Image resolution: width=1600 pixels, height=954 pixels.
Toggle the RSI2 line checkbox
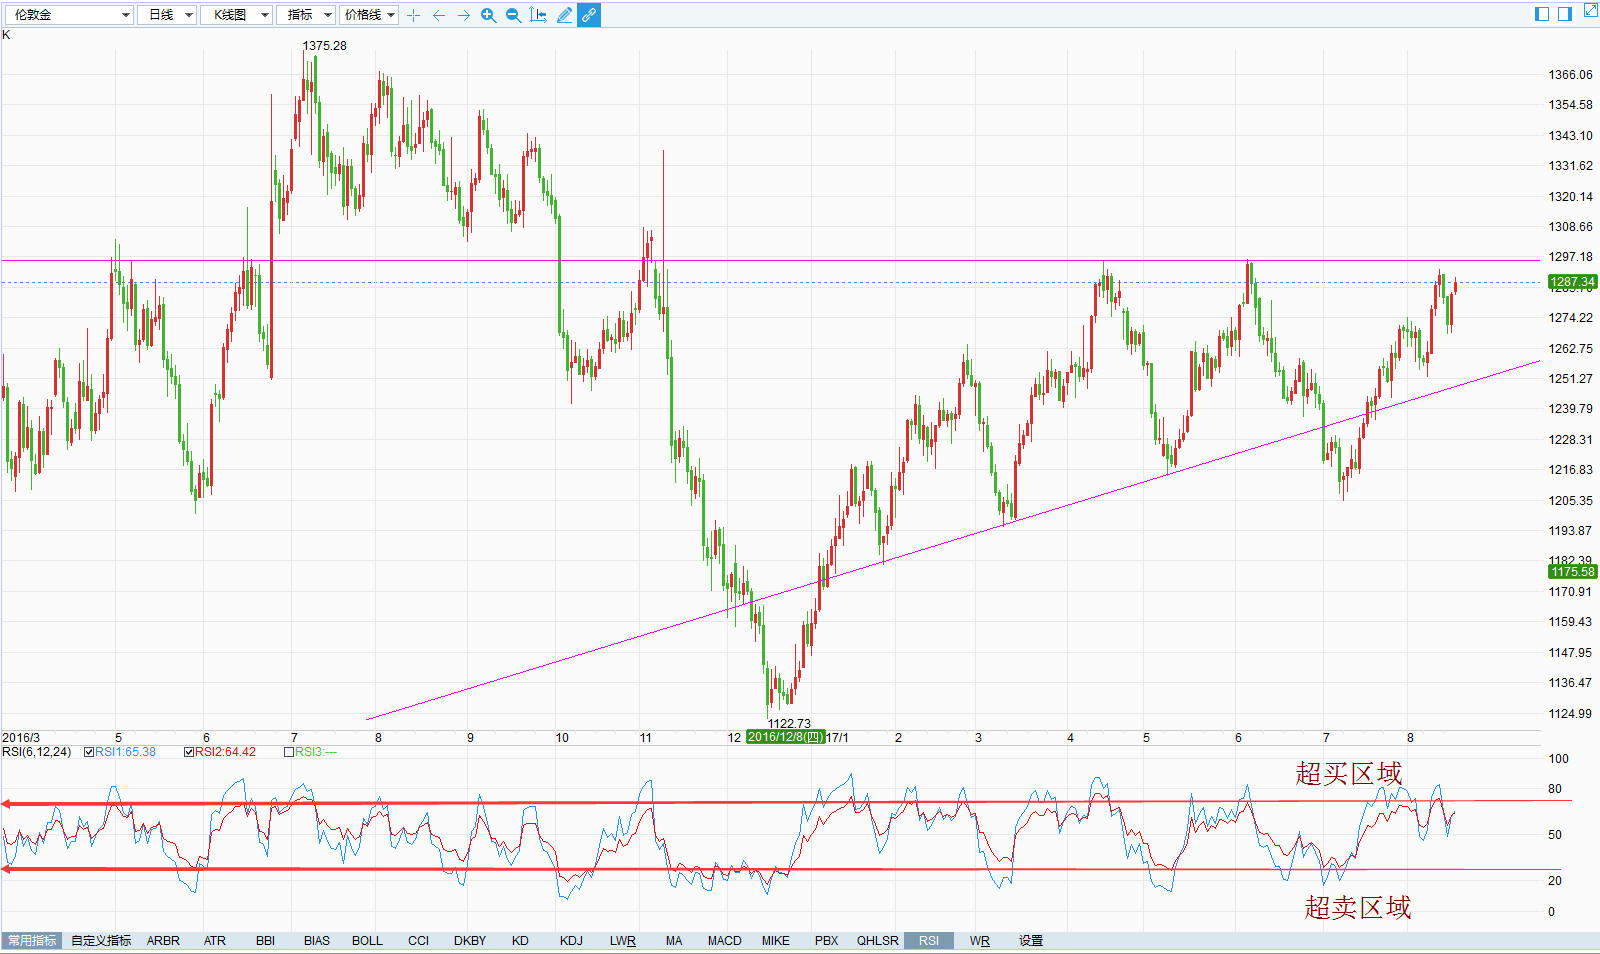tap(189, 752)
